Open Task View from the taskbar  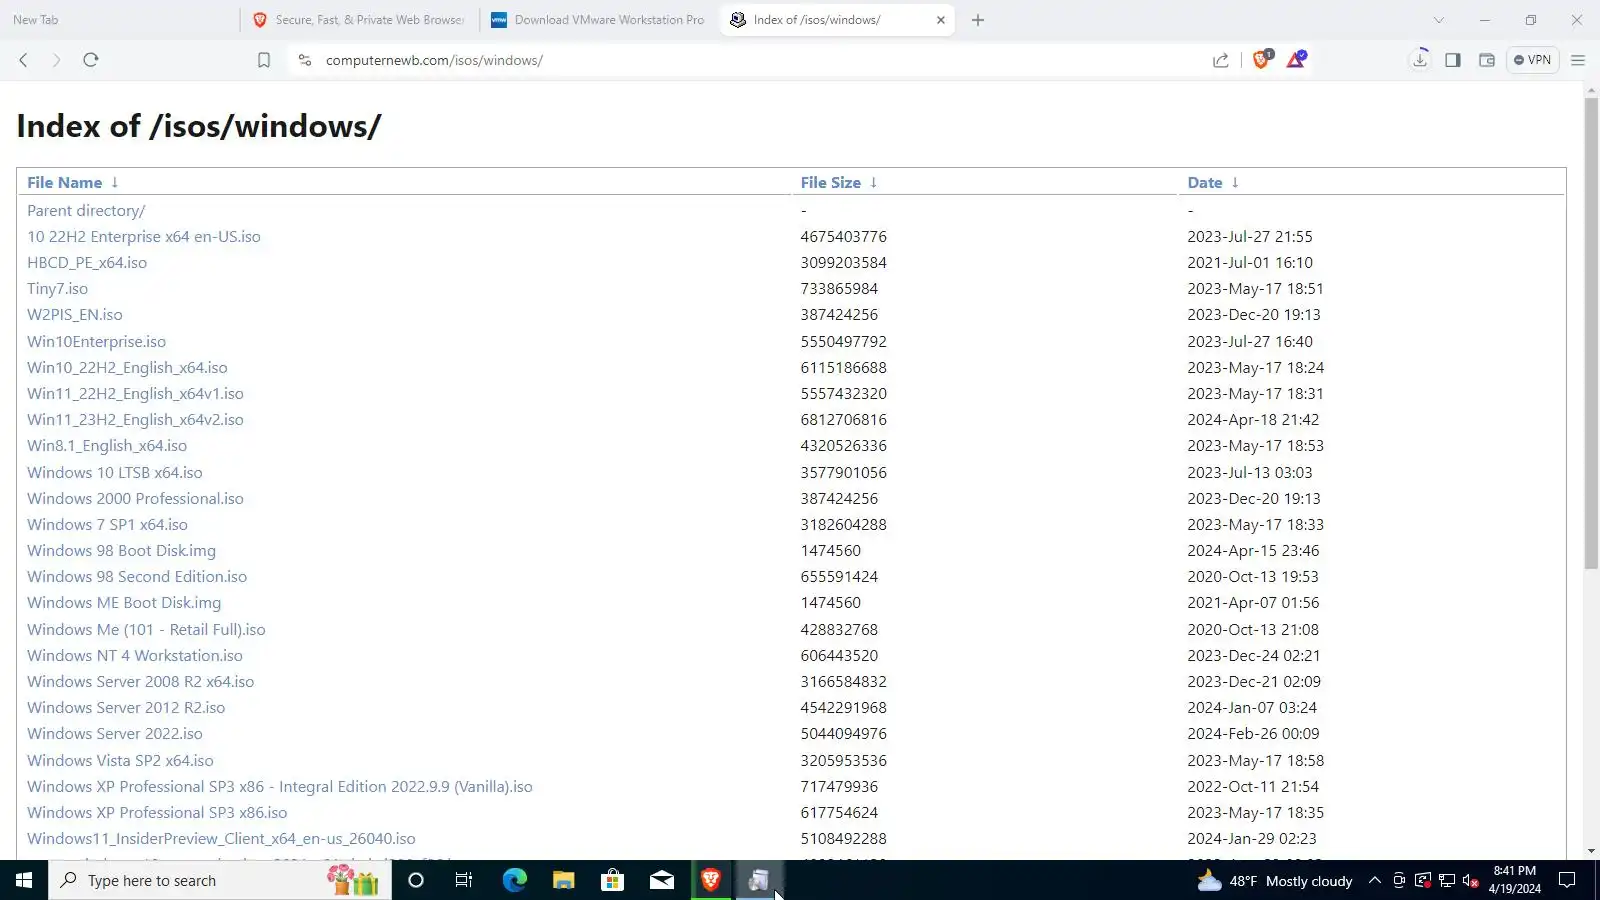[464, 880]
